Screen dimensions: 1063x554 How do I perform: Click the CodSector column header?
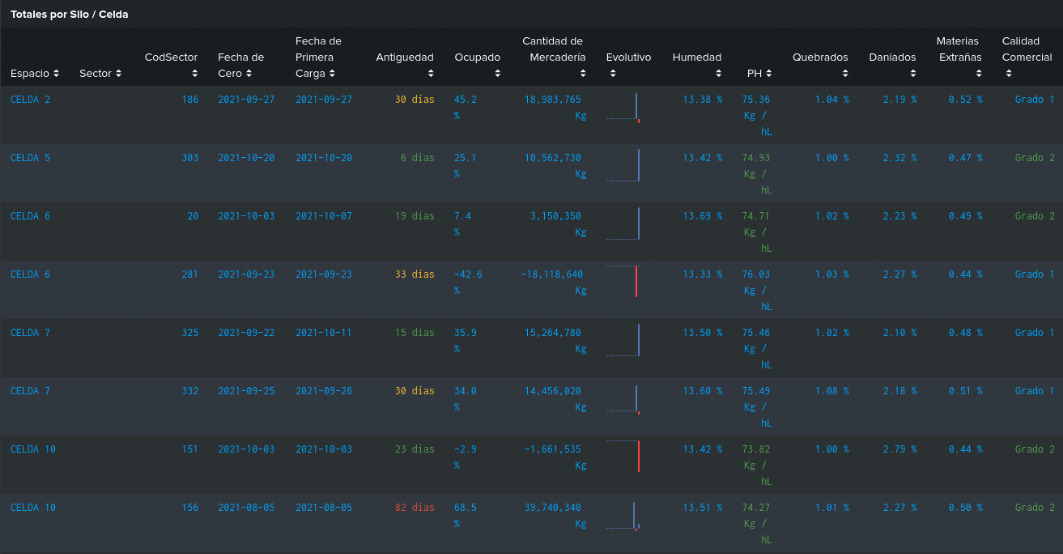171,58
